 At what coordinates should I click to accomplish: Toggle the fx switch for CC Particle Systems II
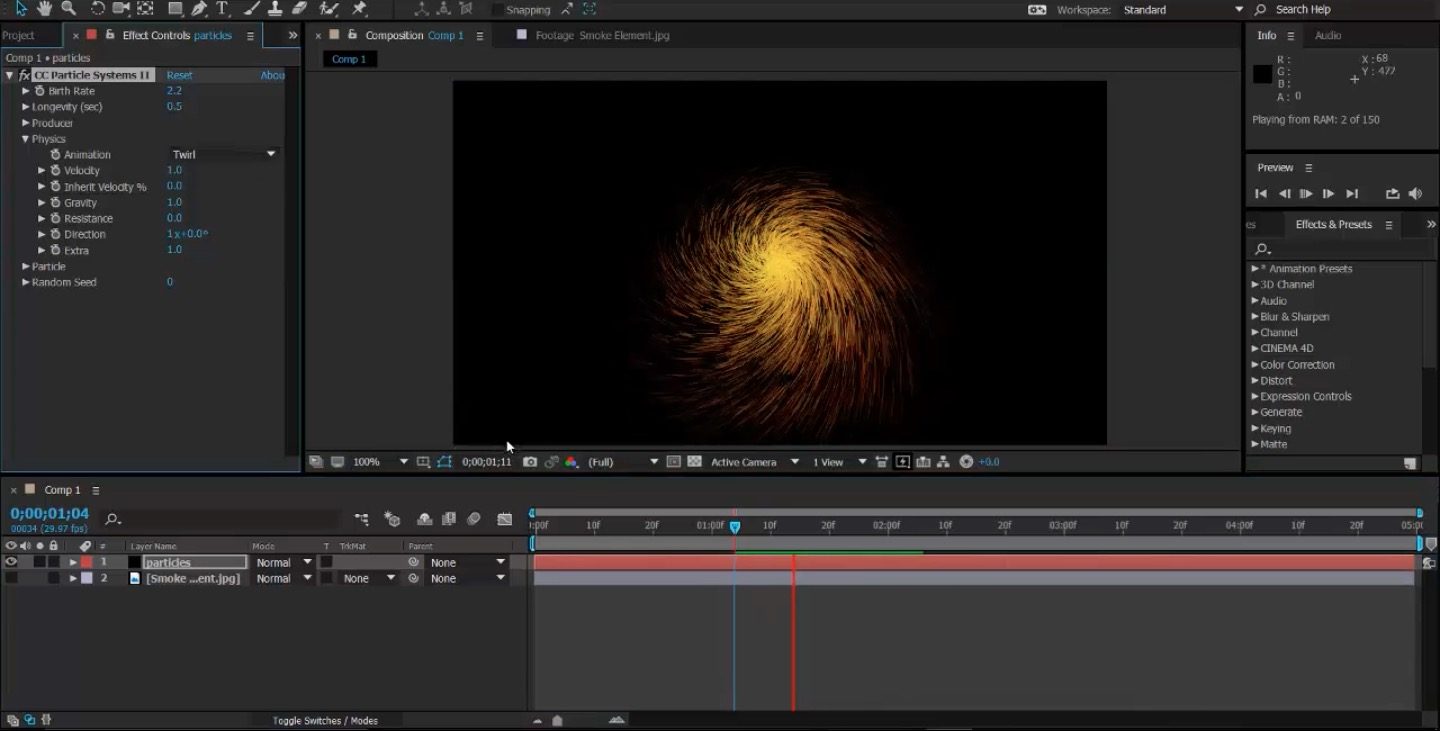tap(24, 75)
